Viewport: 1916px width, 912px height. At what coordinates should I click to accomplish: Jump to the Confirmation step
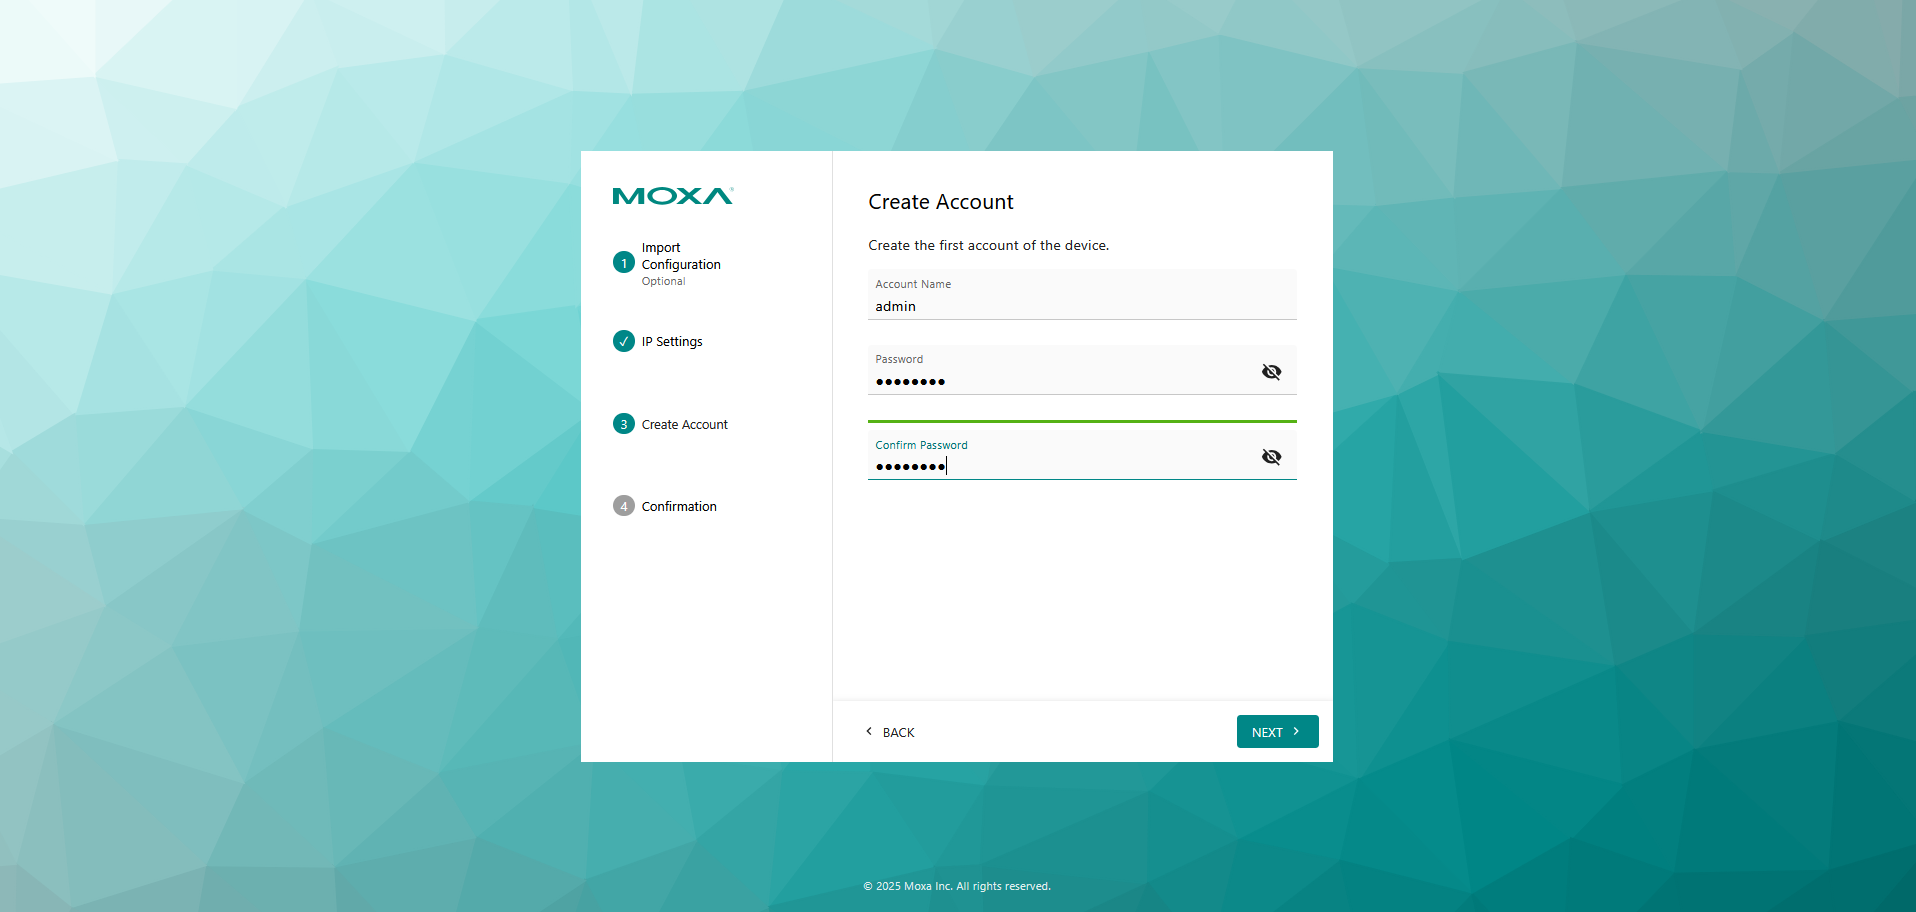[x=679, y=507]
